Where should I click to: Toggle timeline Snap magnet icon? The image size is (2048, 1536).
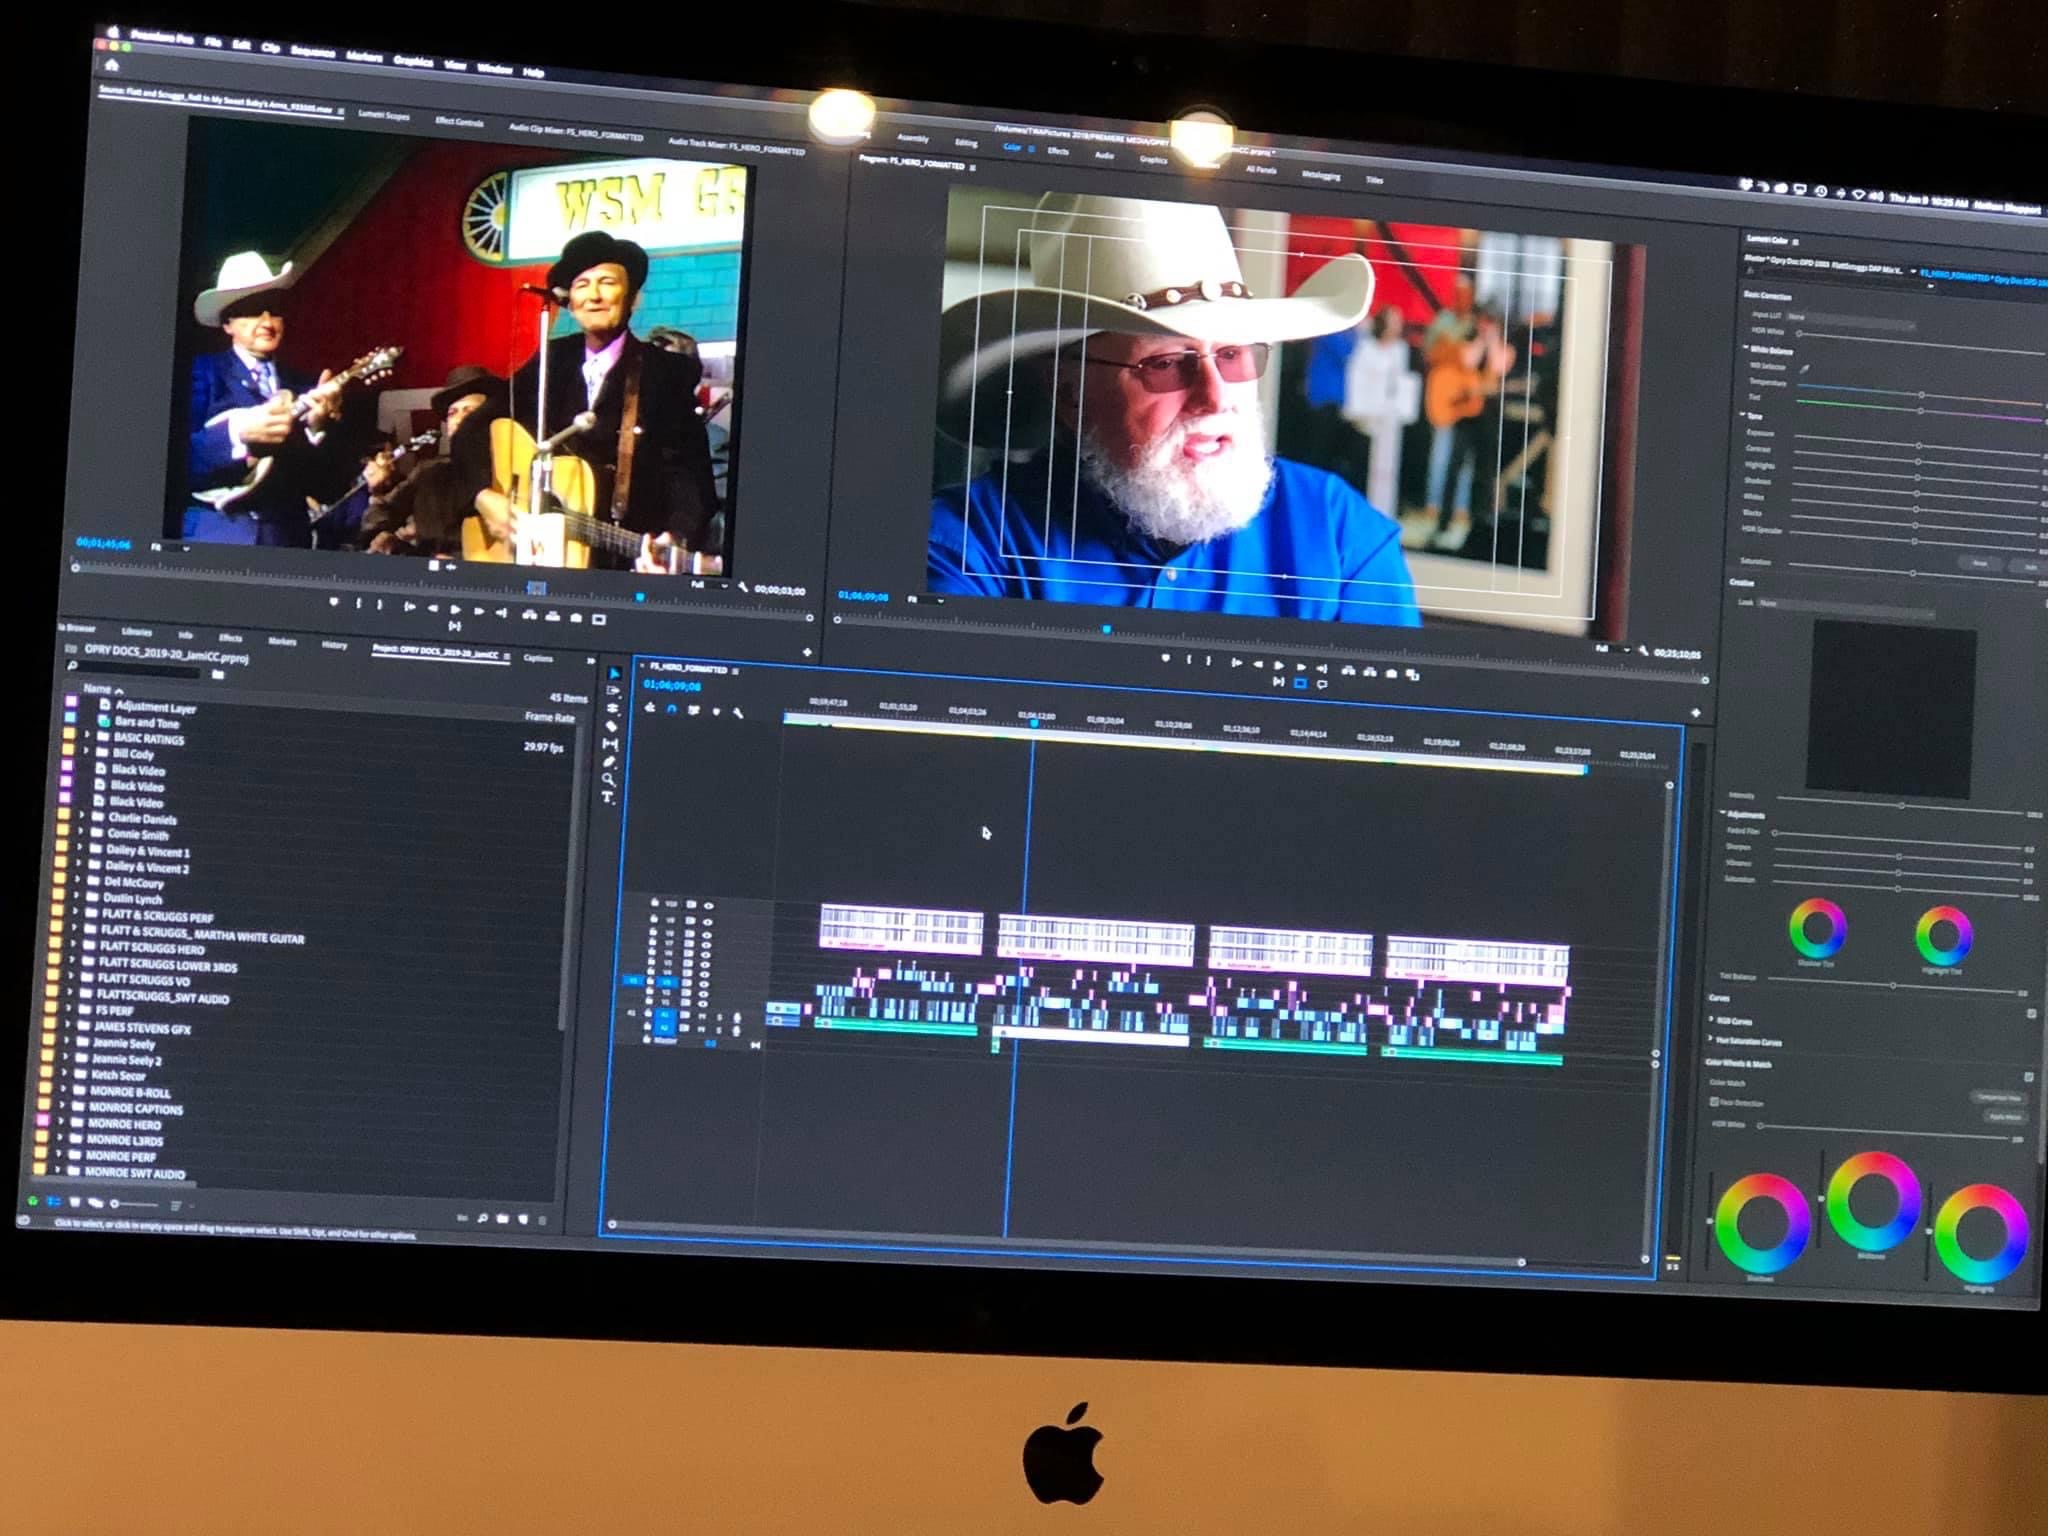(x=672, y=709)
